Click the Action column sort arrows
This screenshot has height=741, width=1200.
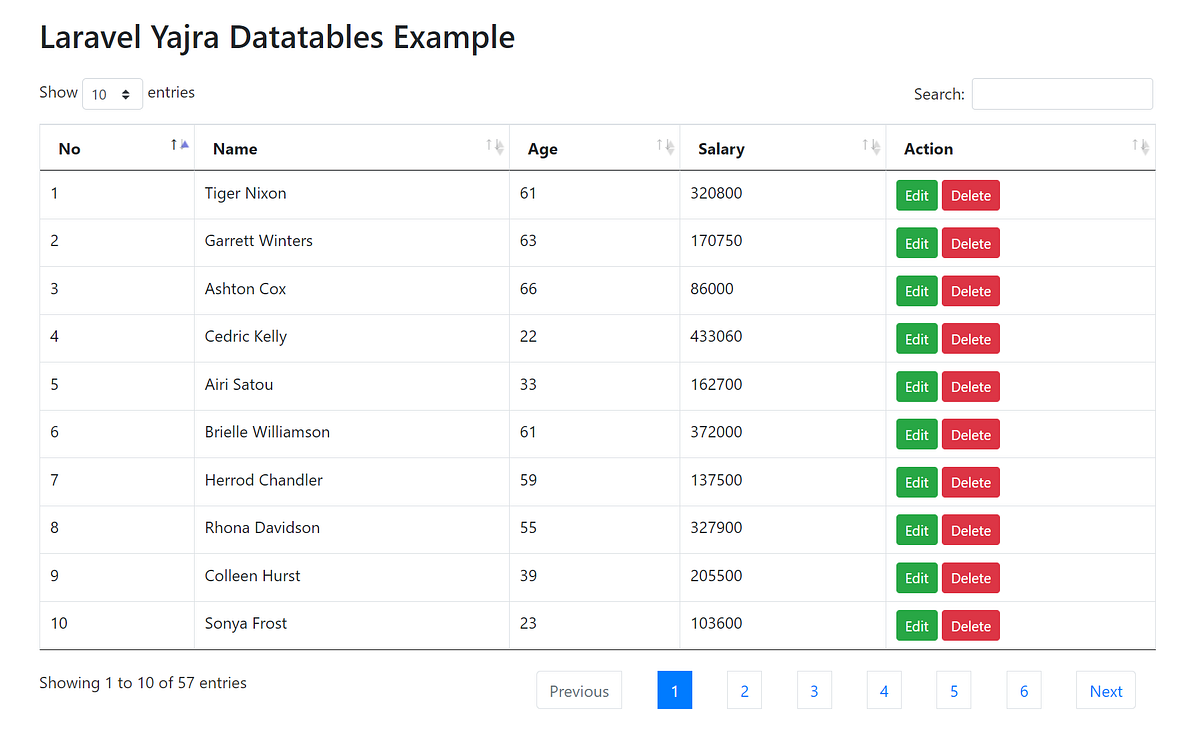click(x=1141, y=146)
